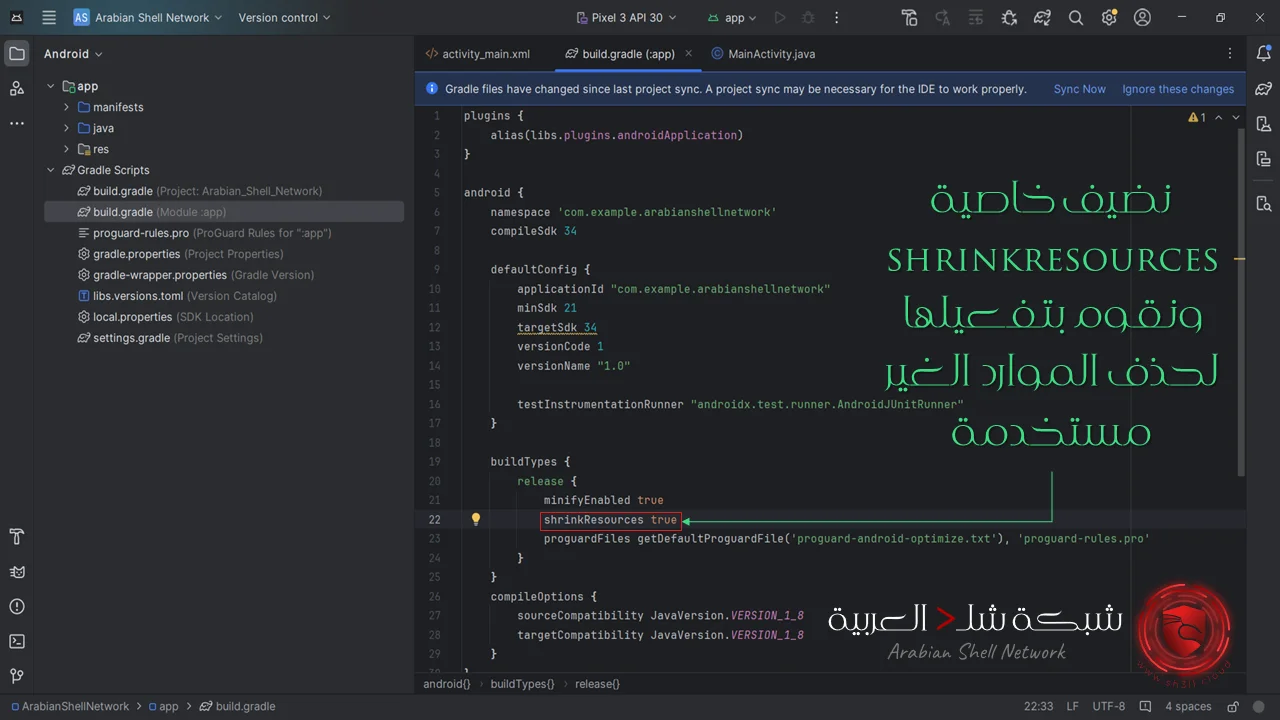1280x720 pixels.
Task: Open the Build tool window hammer
Action: [x=16, y=537]
